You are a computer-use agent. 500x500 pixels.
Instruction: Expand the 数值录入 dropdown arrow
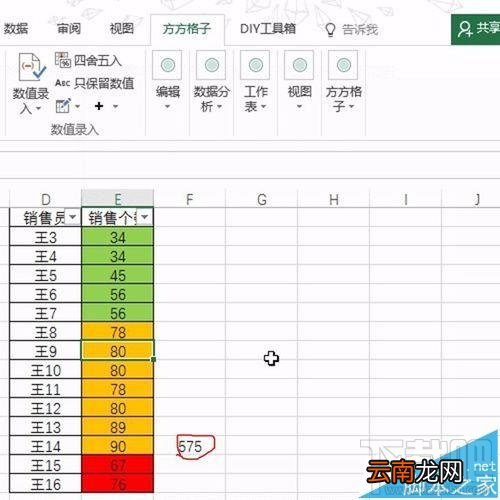38,108
